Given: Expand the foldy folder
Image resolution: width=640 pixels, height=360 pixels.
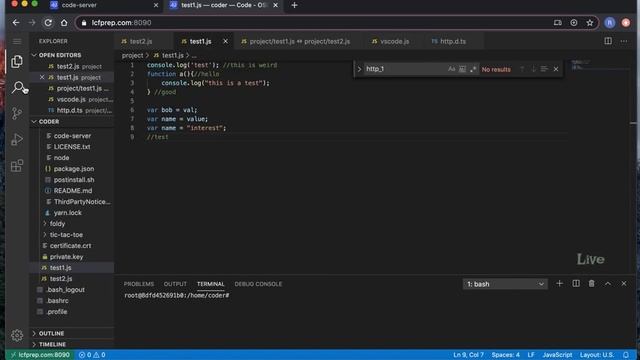Looking at the screenshot, I should tap(57, 224).
